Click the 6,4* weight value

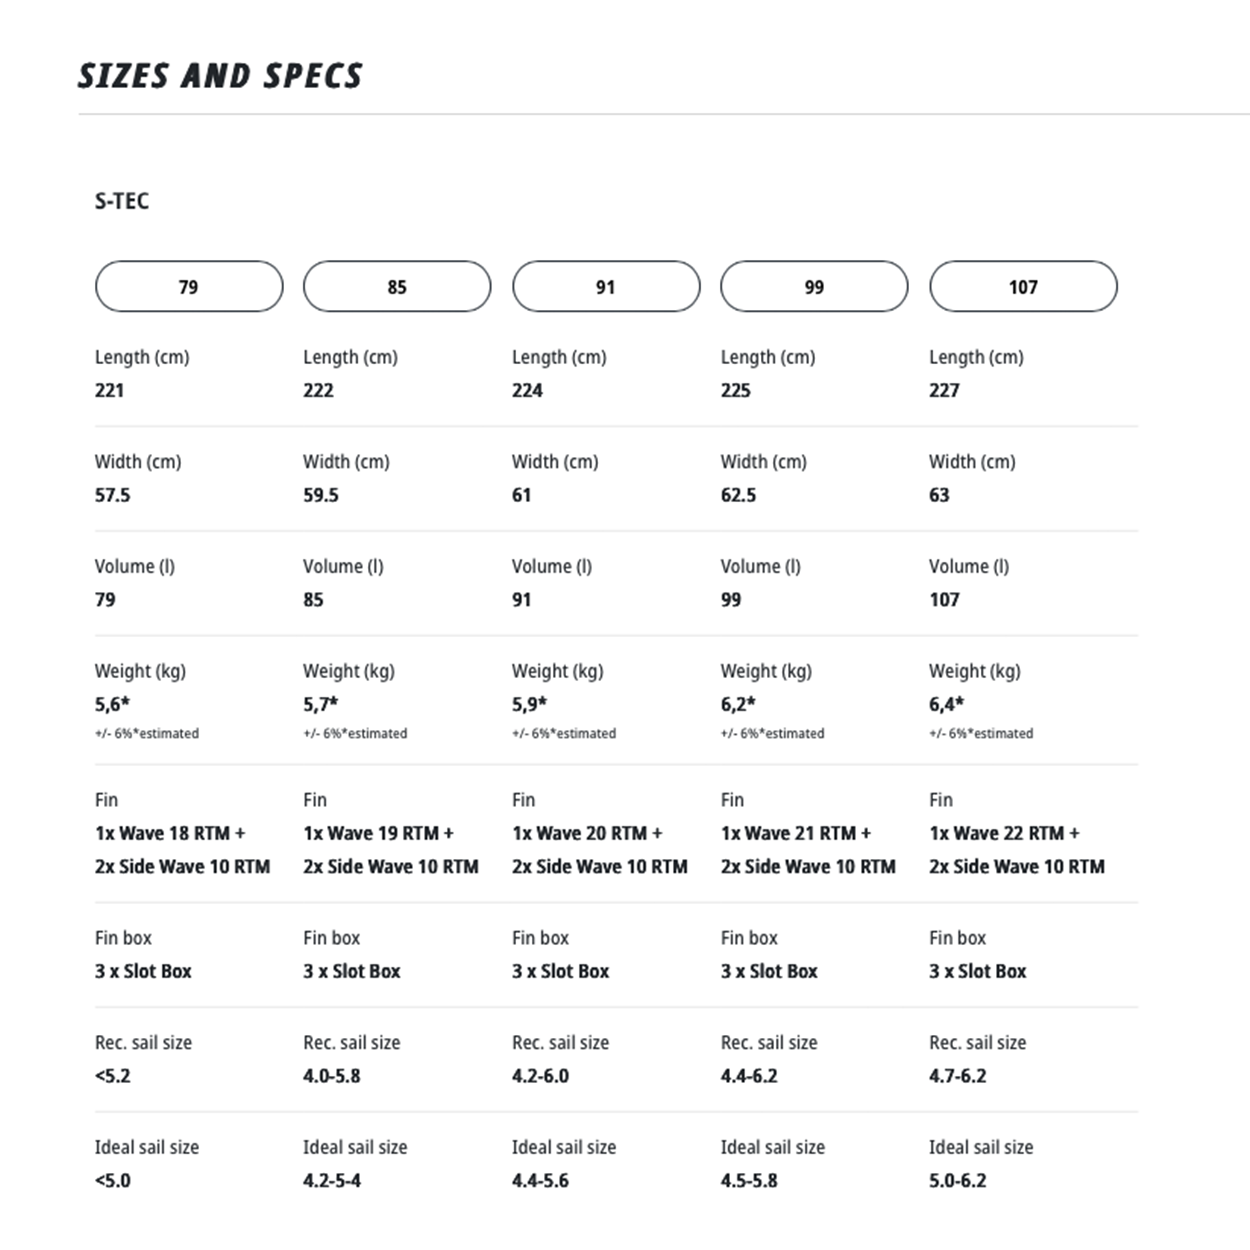[946, 704]
